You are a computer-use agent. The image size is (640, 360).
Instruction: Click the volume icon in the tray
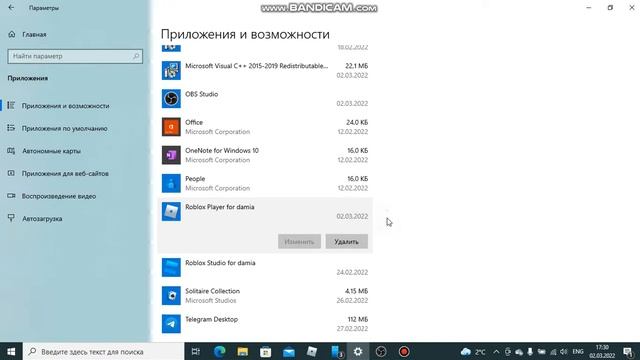(564, 351)
